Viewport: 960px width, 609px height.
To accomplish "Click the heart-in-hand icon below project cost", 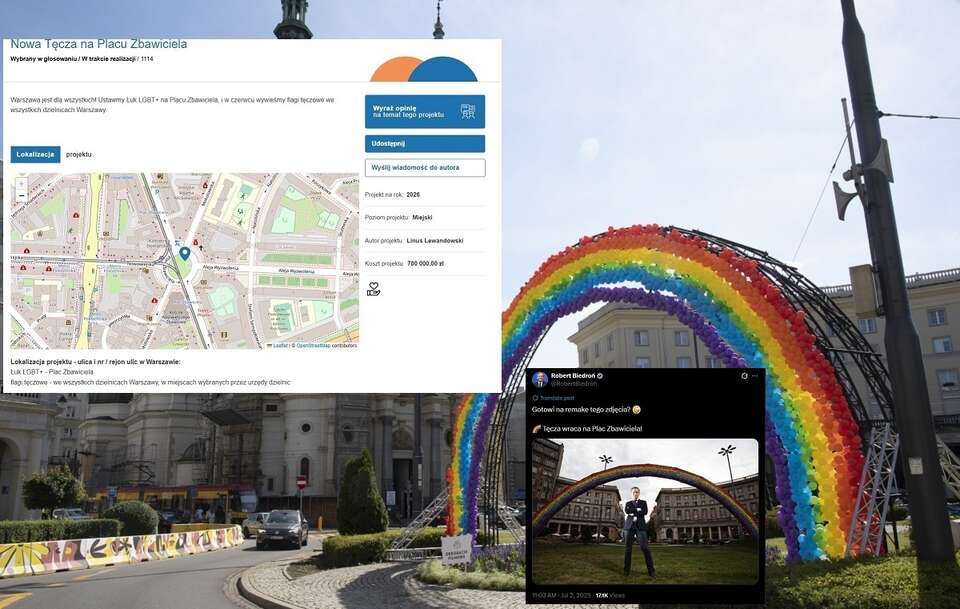I will tap(373, 290).
